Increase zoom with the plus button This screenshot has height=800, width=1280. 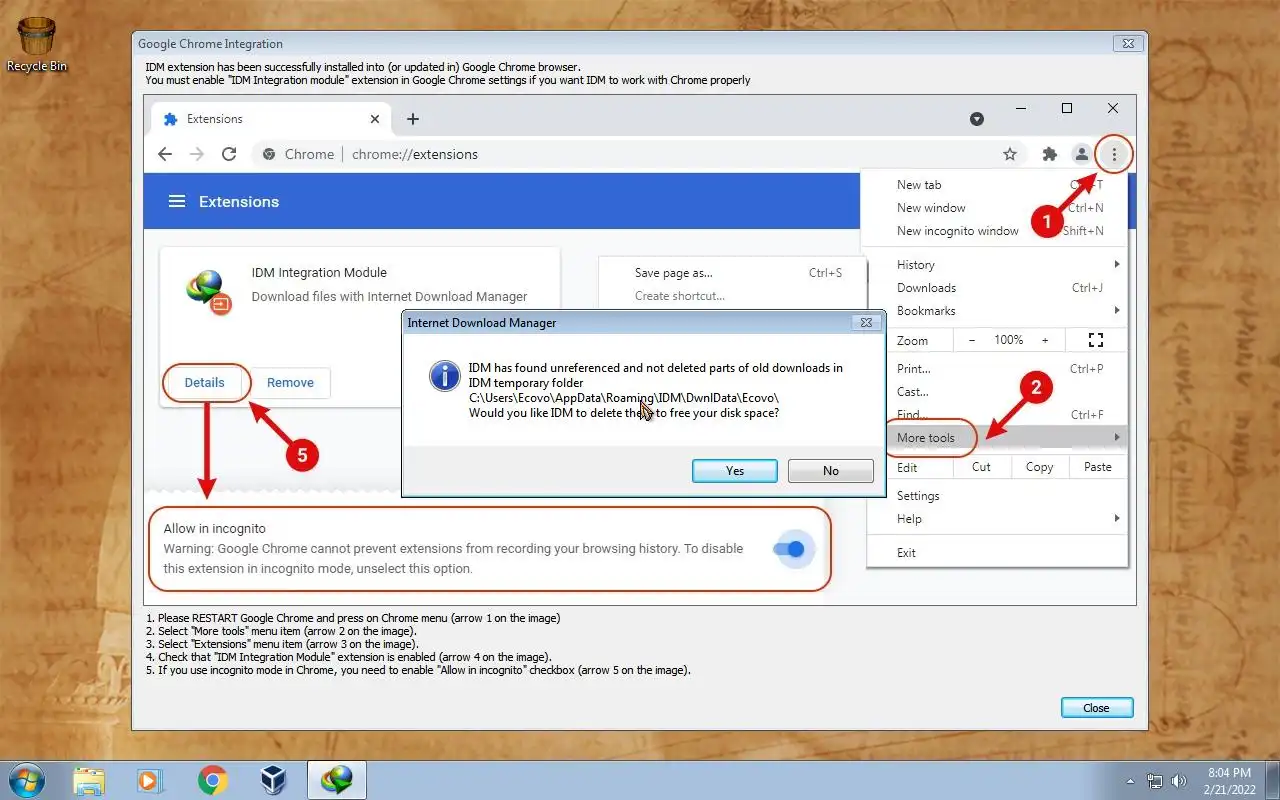(x=1045, y=341)
